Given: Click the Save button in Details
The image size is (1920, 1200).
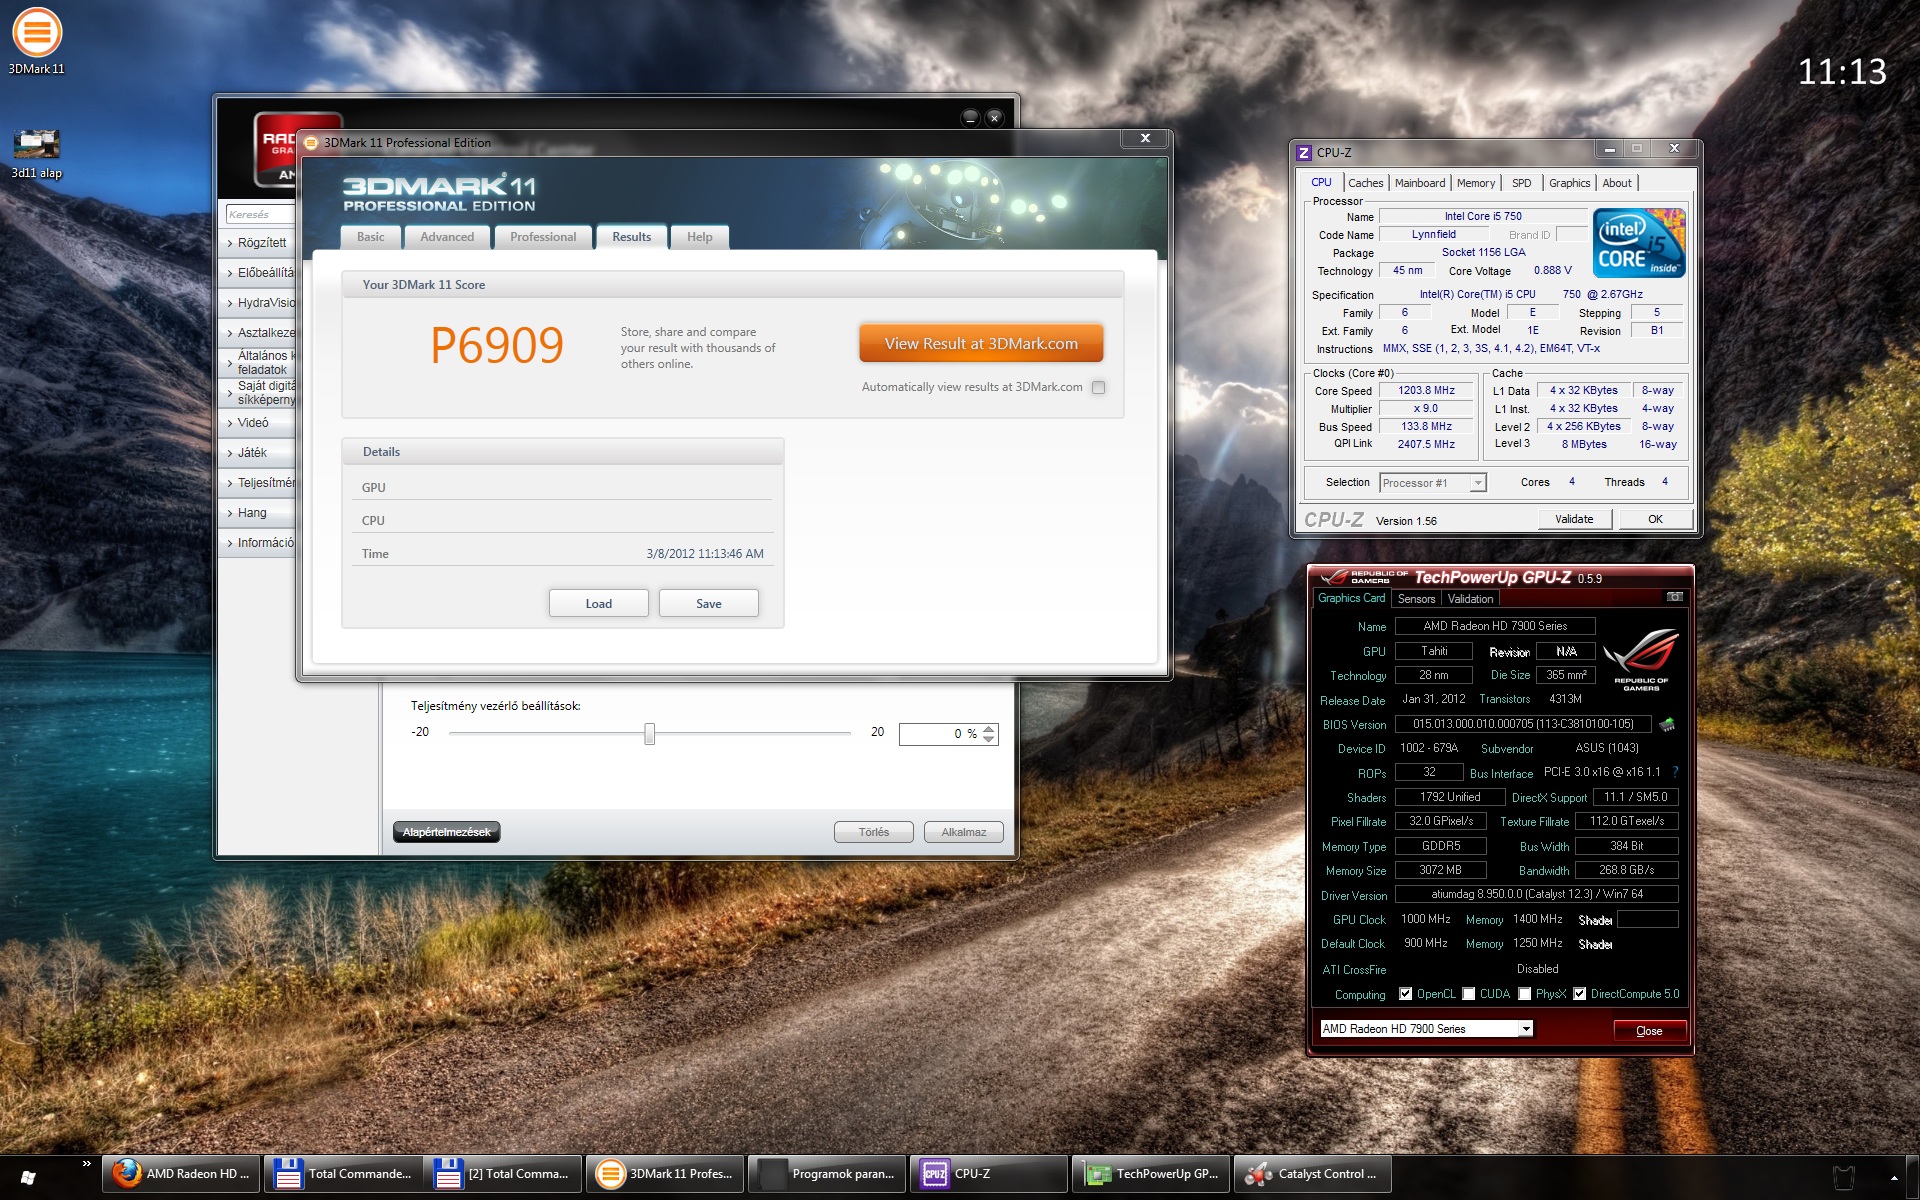Looking at the screenshot, I should coord(708,604).
